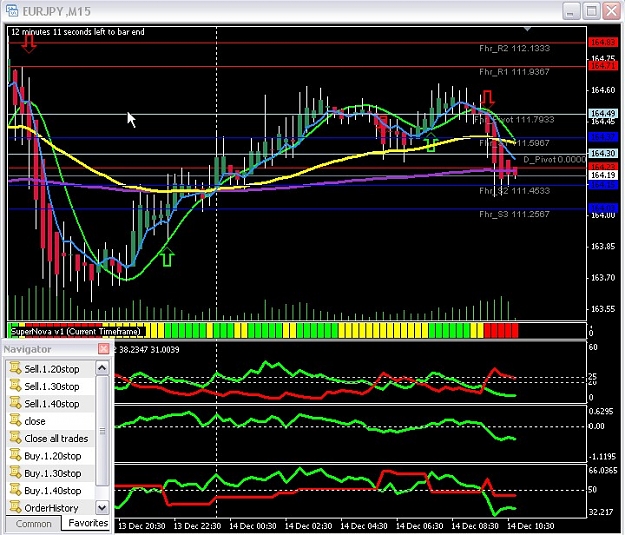Click the D_Pivot 0.0000 label
This screenshot has height=535, width=625.
[554, 159]
